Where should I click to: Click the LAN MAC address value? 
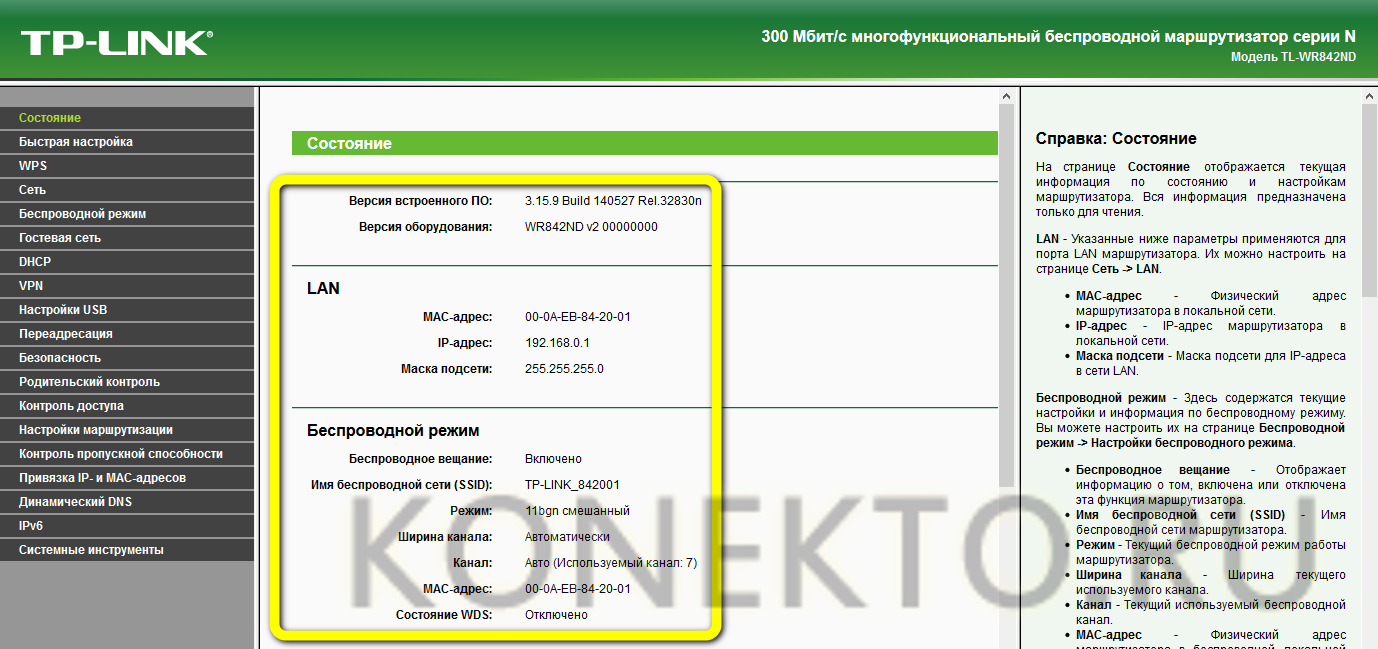coord(577,317)
